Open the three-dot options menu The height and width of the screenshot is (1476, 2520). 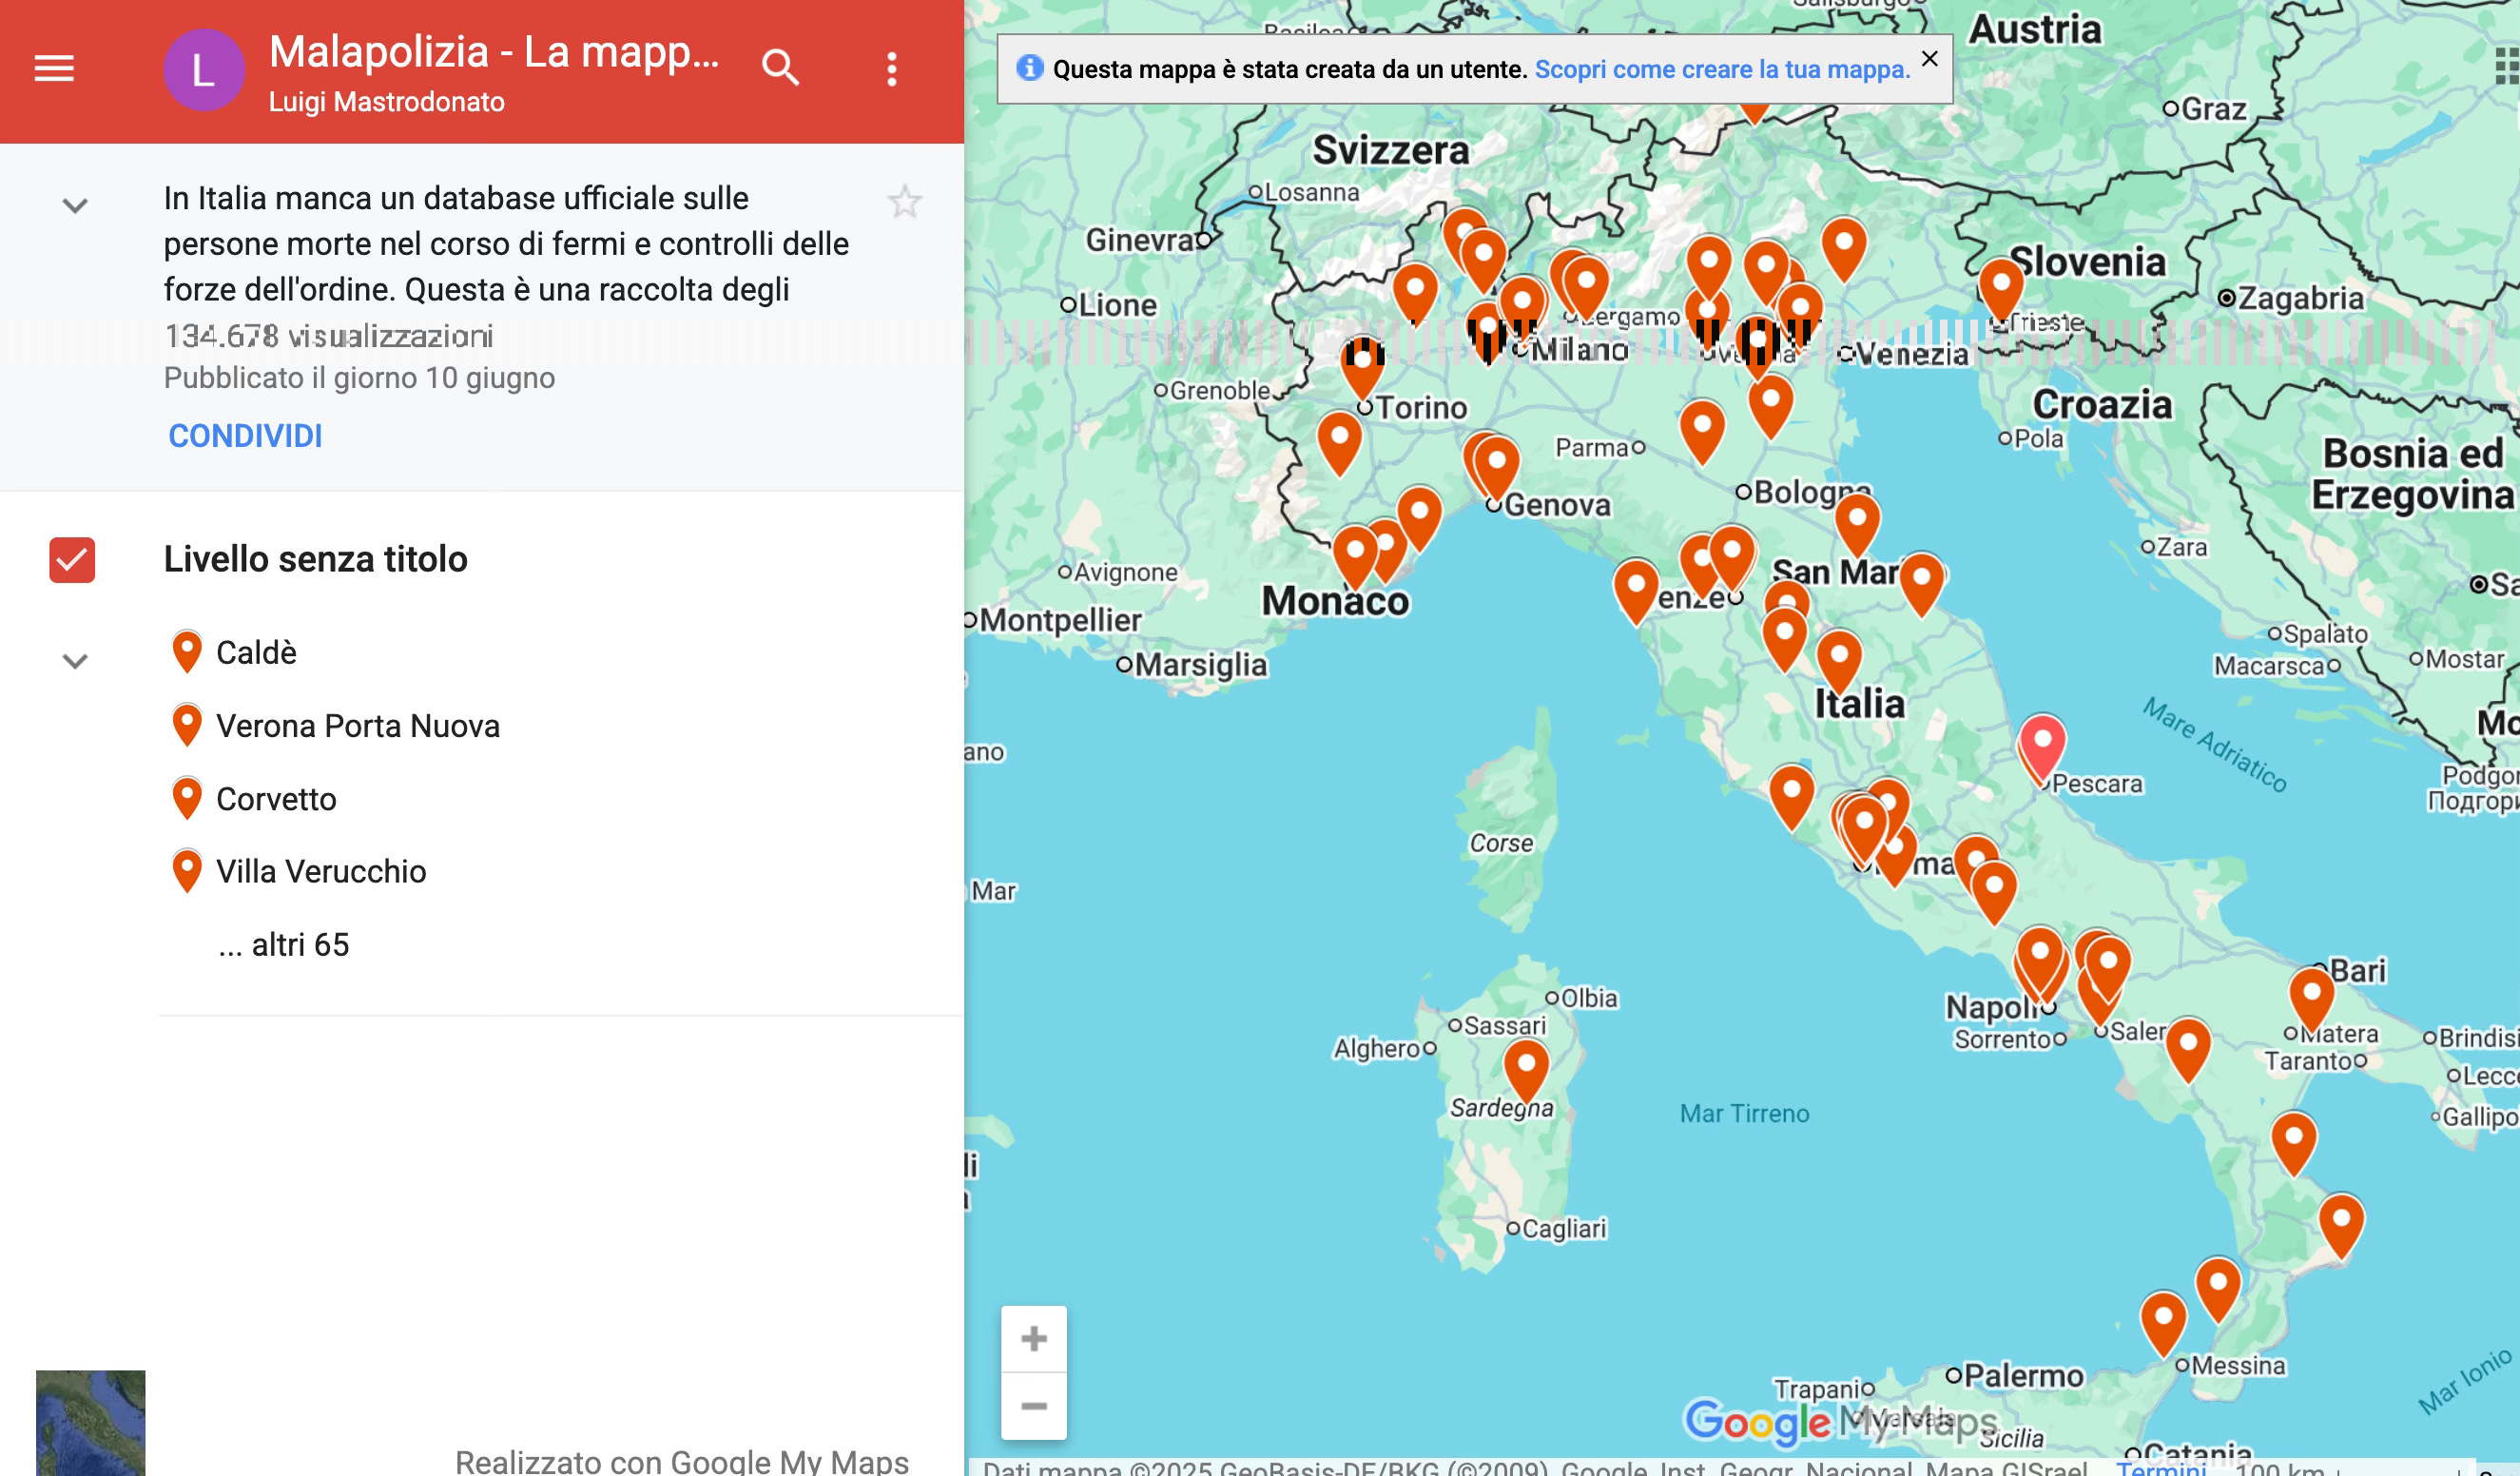(x=891, y=69)
